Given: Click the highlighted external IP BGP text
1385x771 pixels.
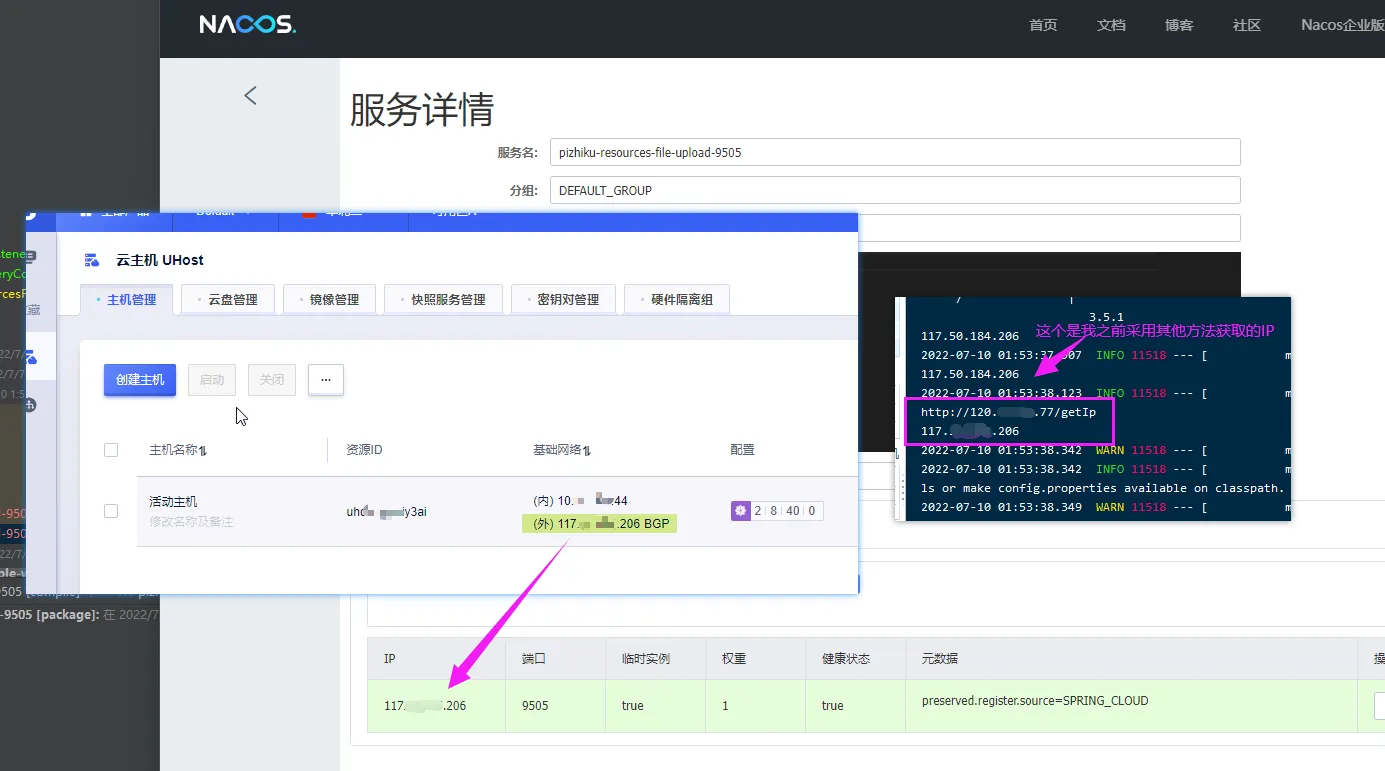Looking at the screenshot, I should (x=599, y=523).
